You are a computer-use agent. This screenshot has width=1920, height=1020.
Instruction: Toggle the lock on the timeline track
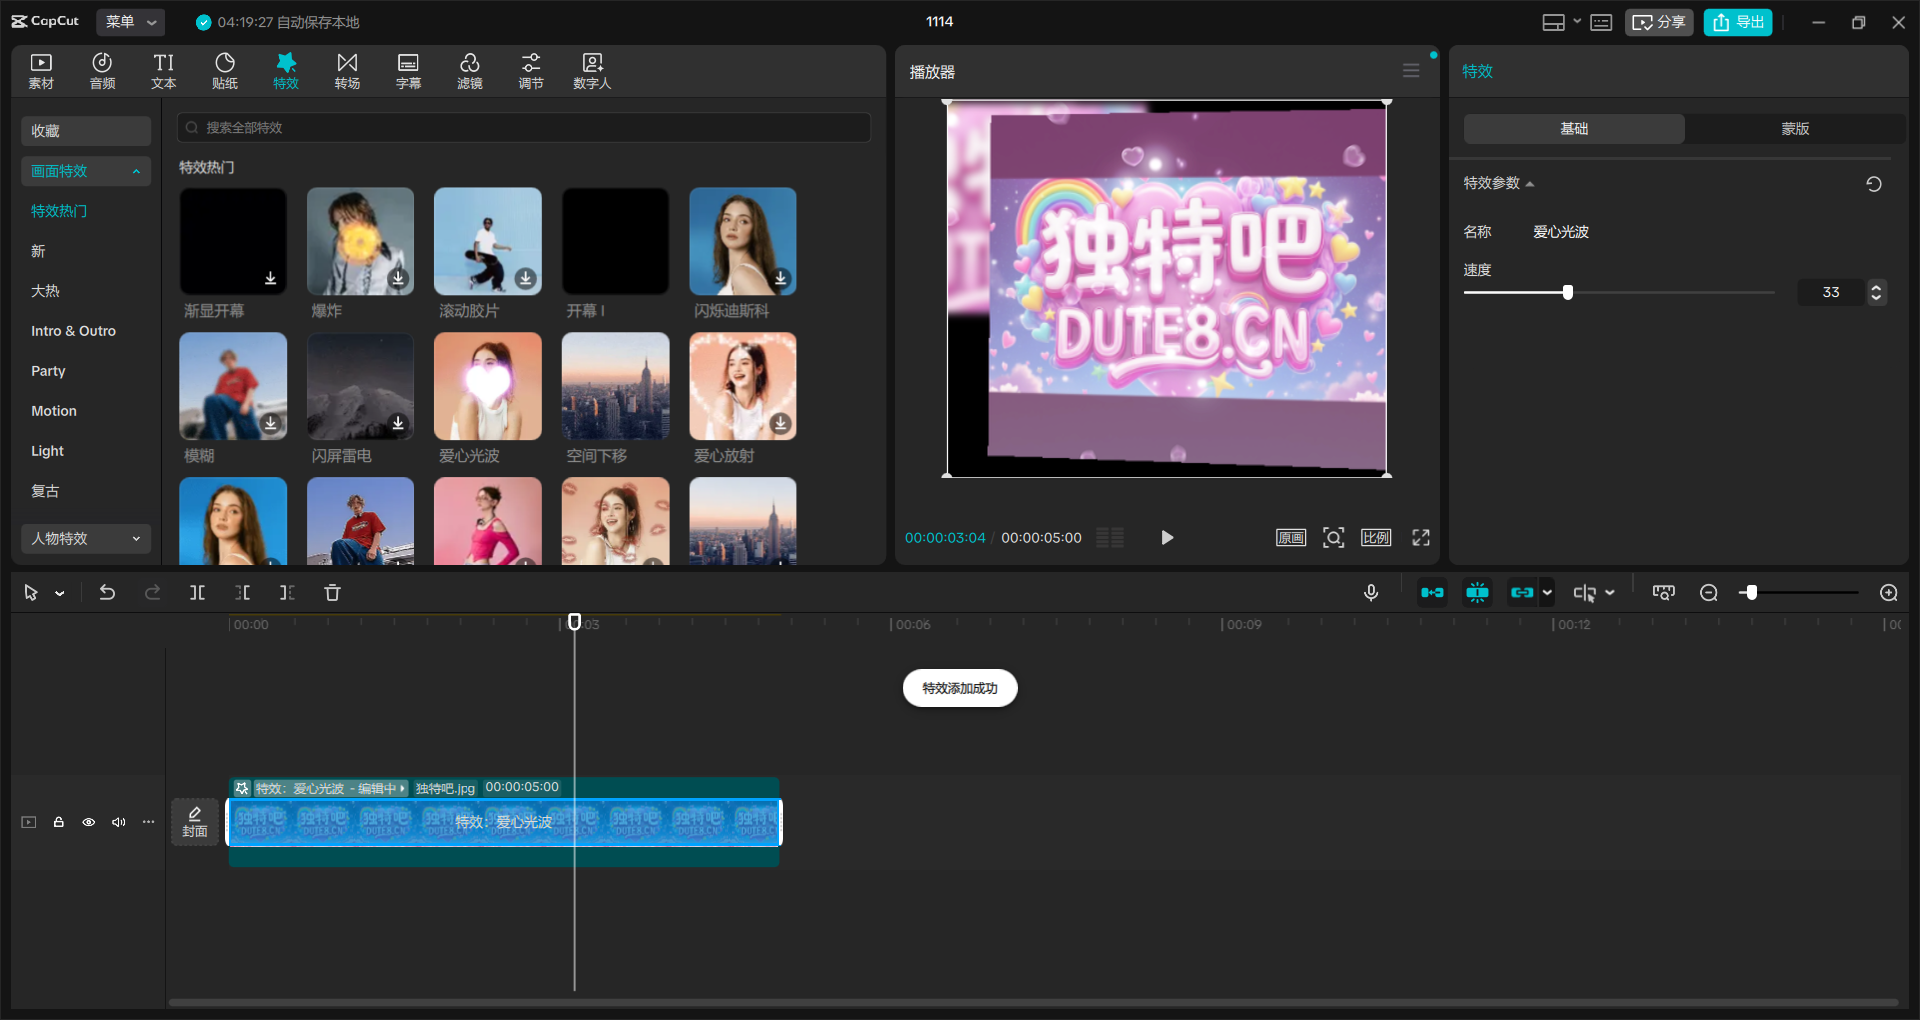tap(58, 821)
